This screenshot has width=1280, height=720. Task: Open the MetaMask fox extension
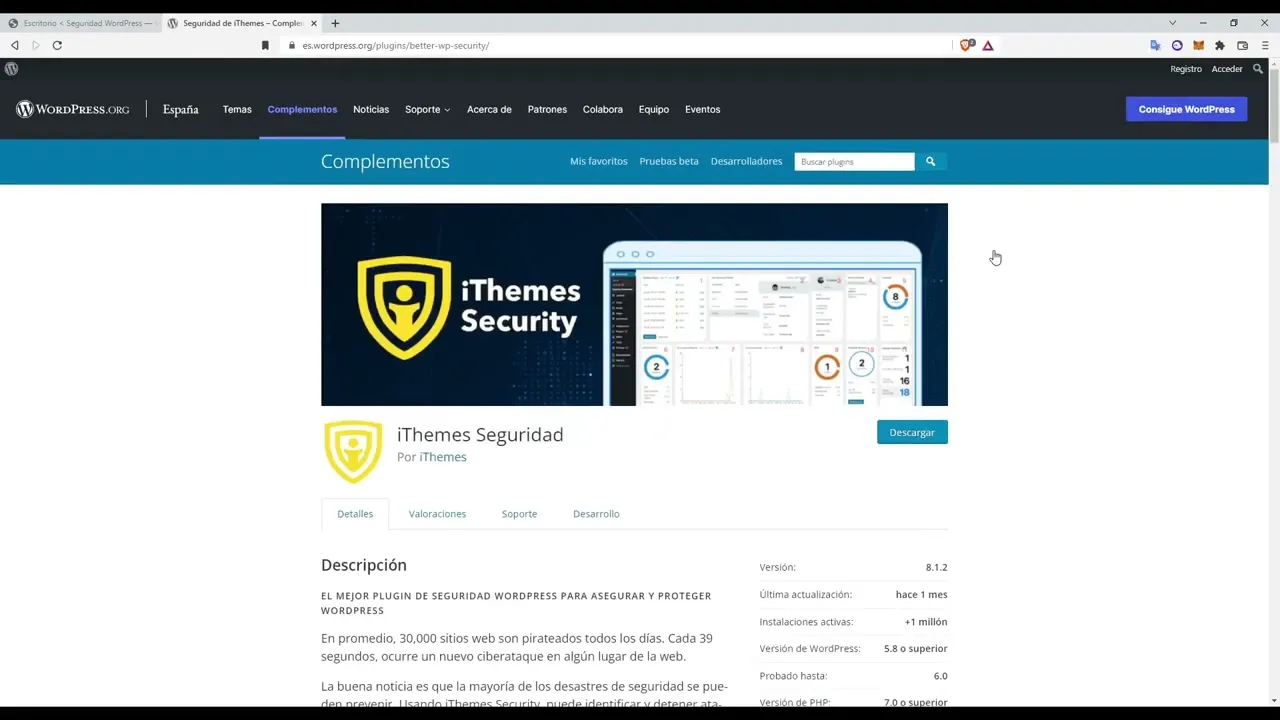(x=1198, y=45)
